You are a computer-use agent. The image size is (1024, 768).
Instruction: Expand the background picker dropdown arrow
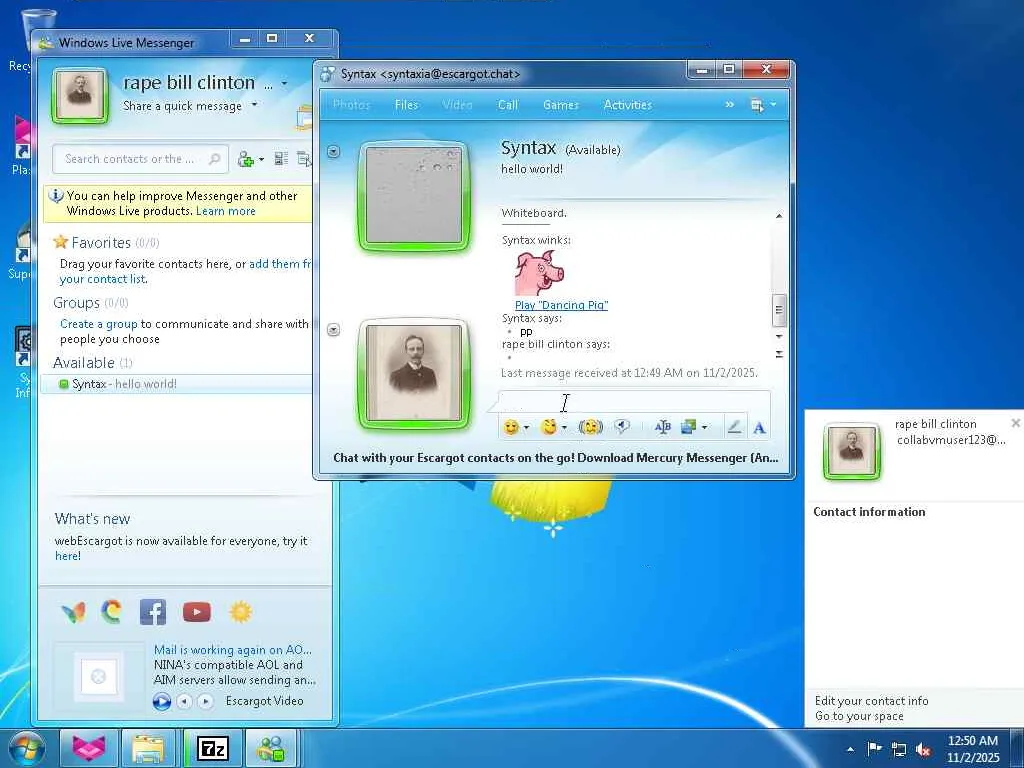point(704,428)
